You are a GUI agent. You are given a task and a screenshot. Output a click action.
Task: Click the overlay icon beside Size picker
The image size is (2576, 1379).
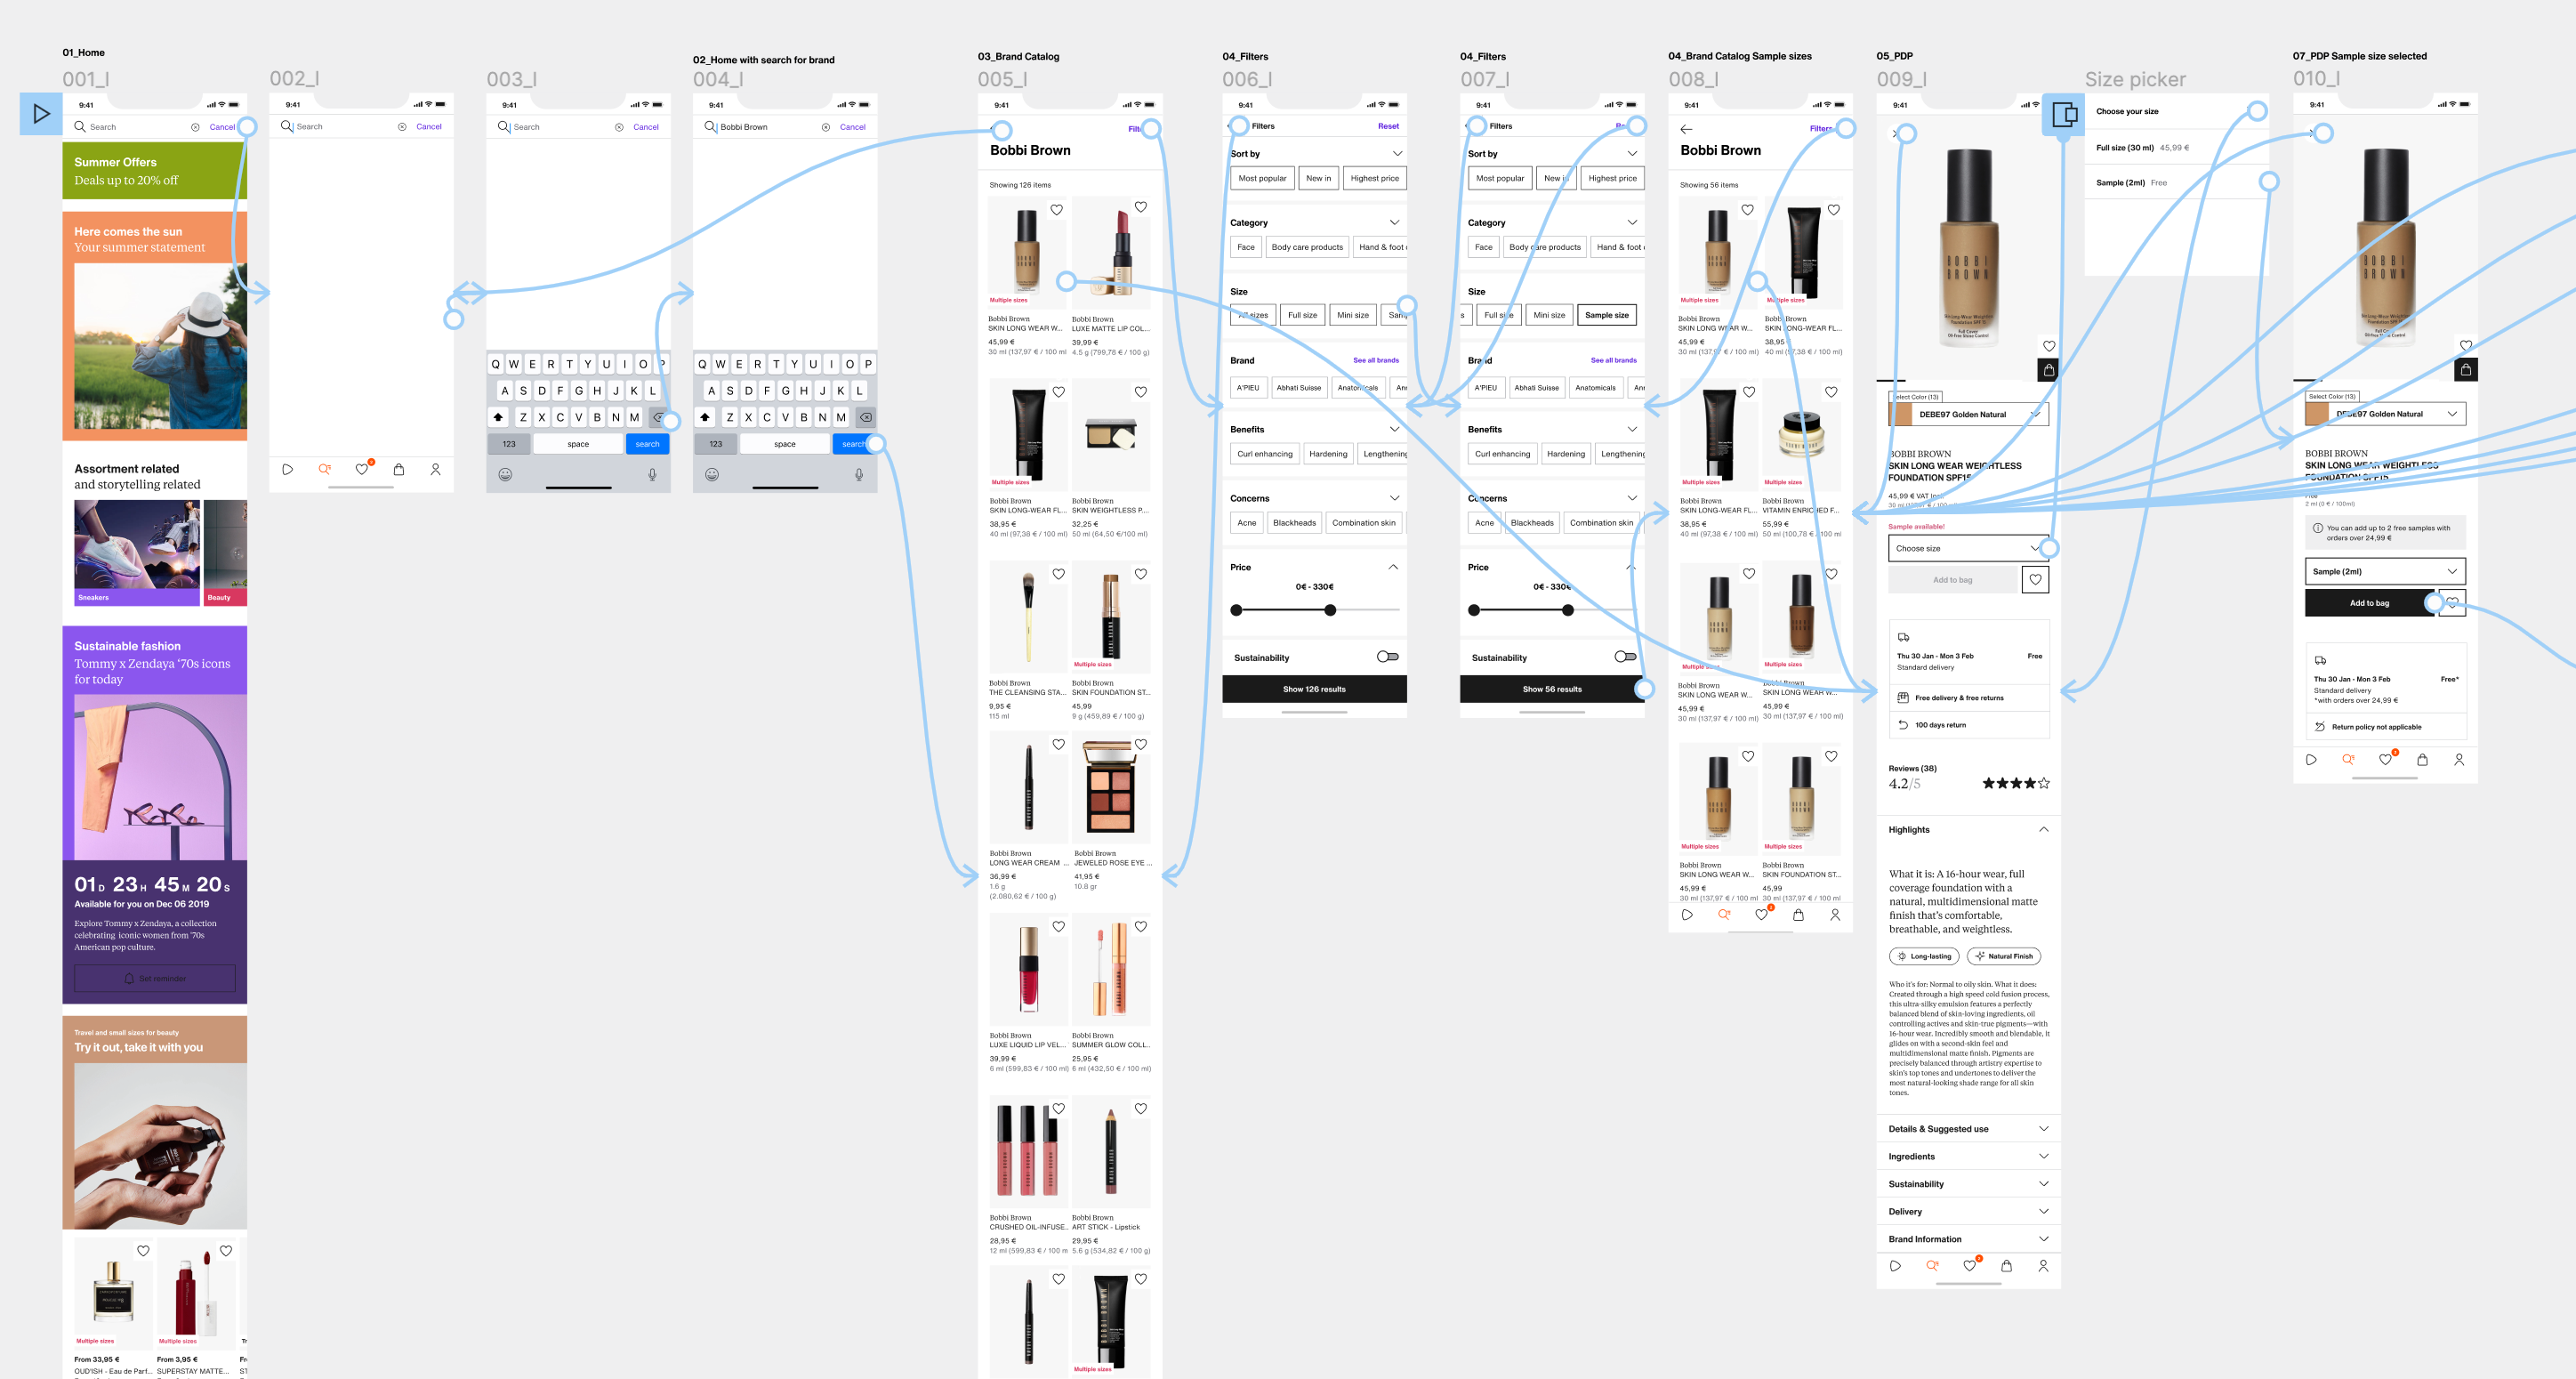[x=2064, y=115]
